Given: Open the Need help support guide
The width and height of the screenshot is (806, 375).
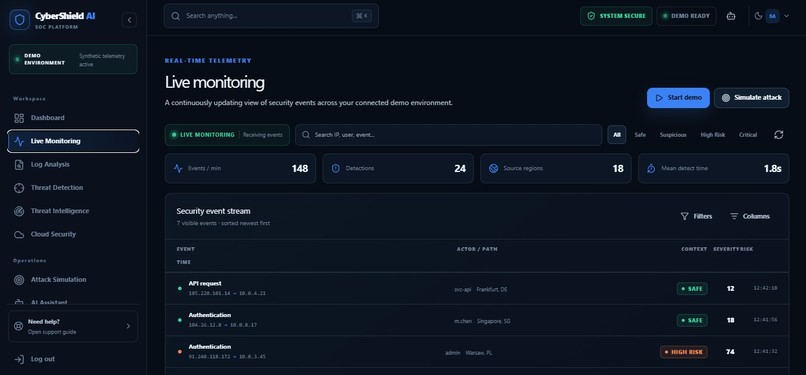Looking at the screenshot, I should coord(73,326).
